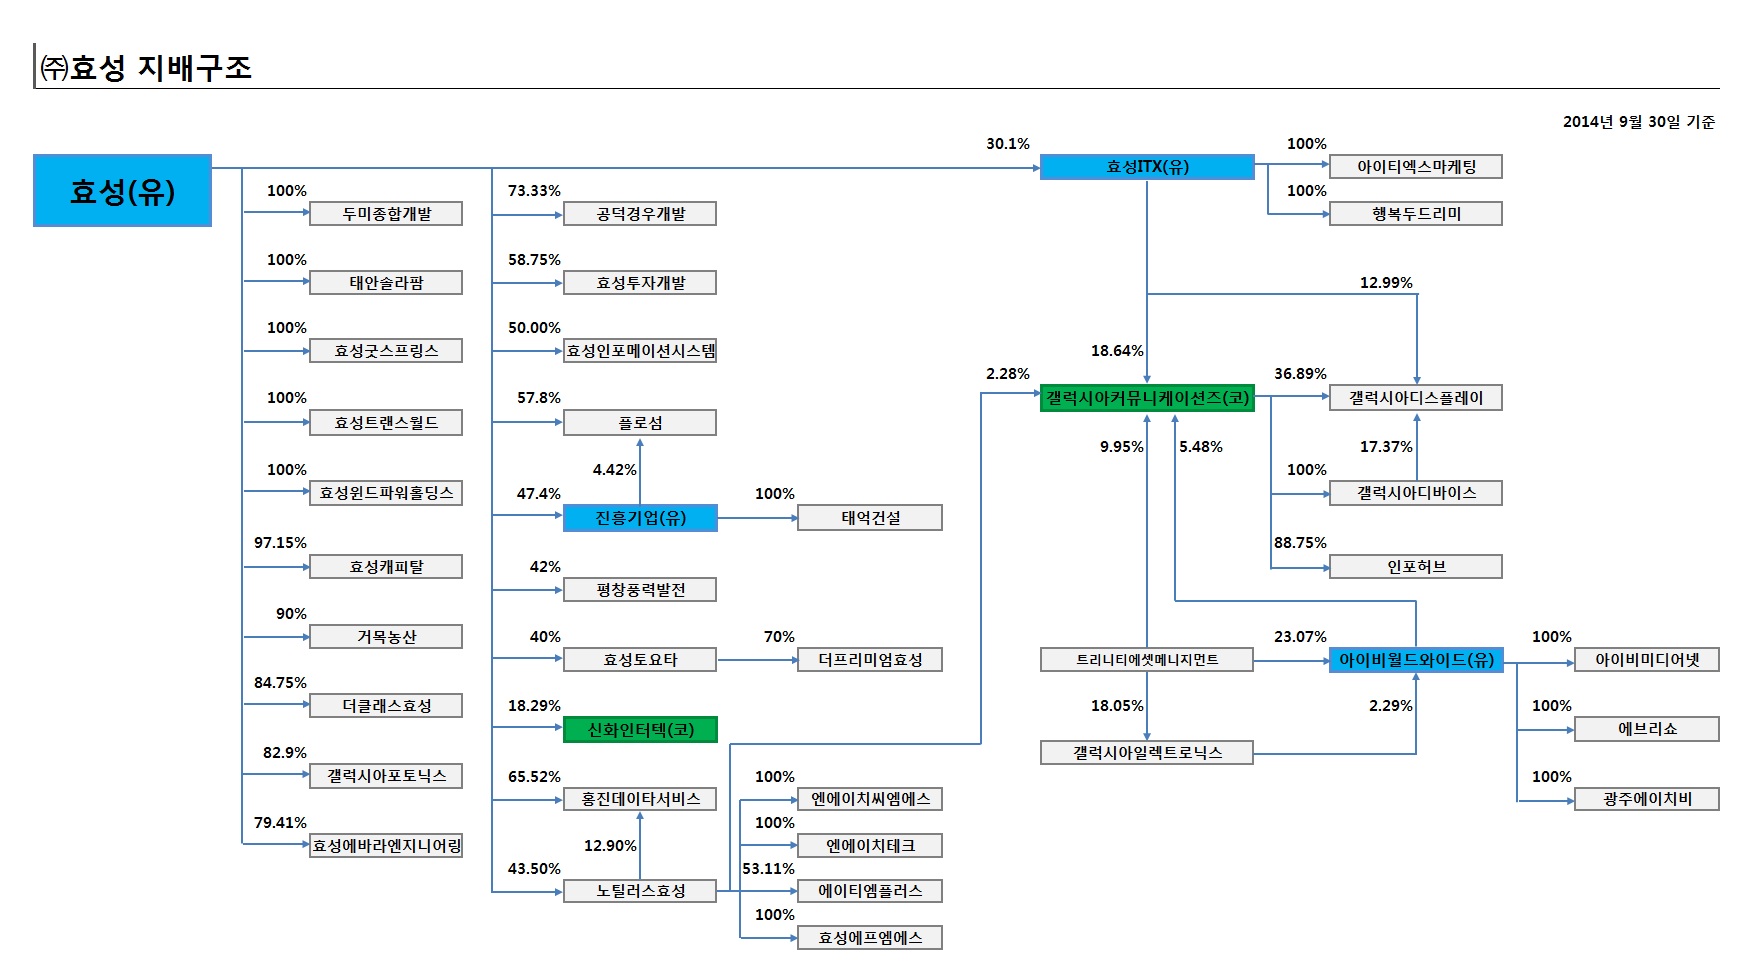Screen dimensions: 1742x969
Task: Select the 엔에이치테크 box
Action: point(870,846)
